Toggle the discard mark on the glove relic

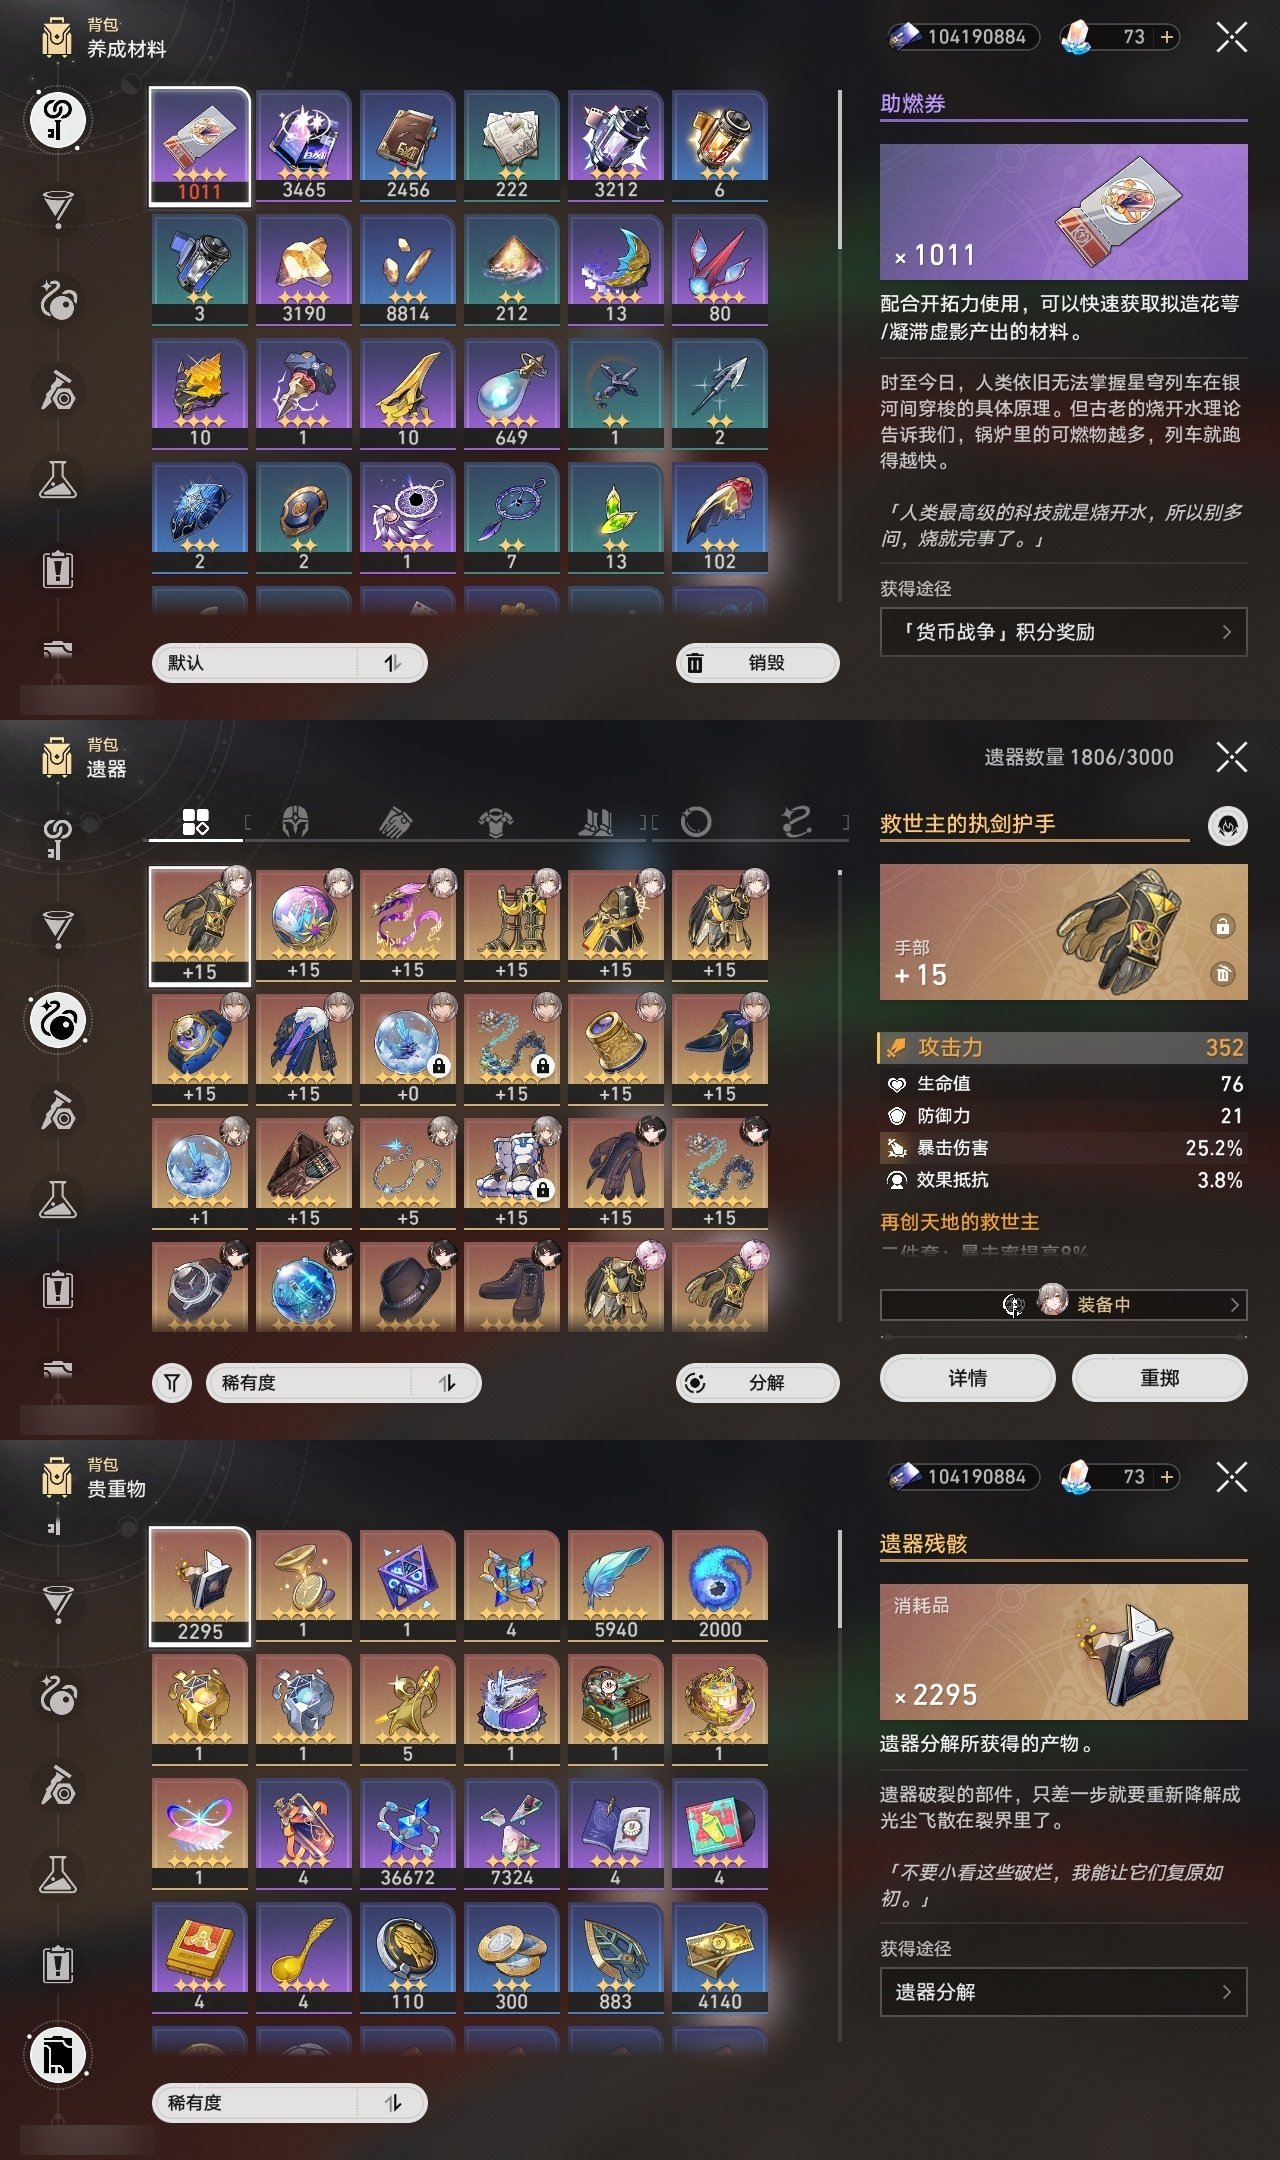pyautogui.click(x=1222, y=973)
